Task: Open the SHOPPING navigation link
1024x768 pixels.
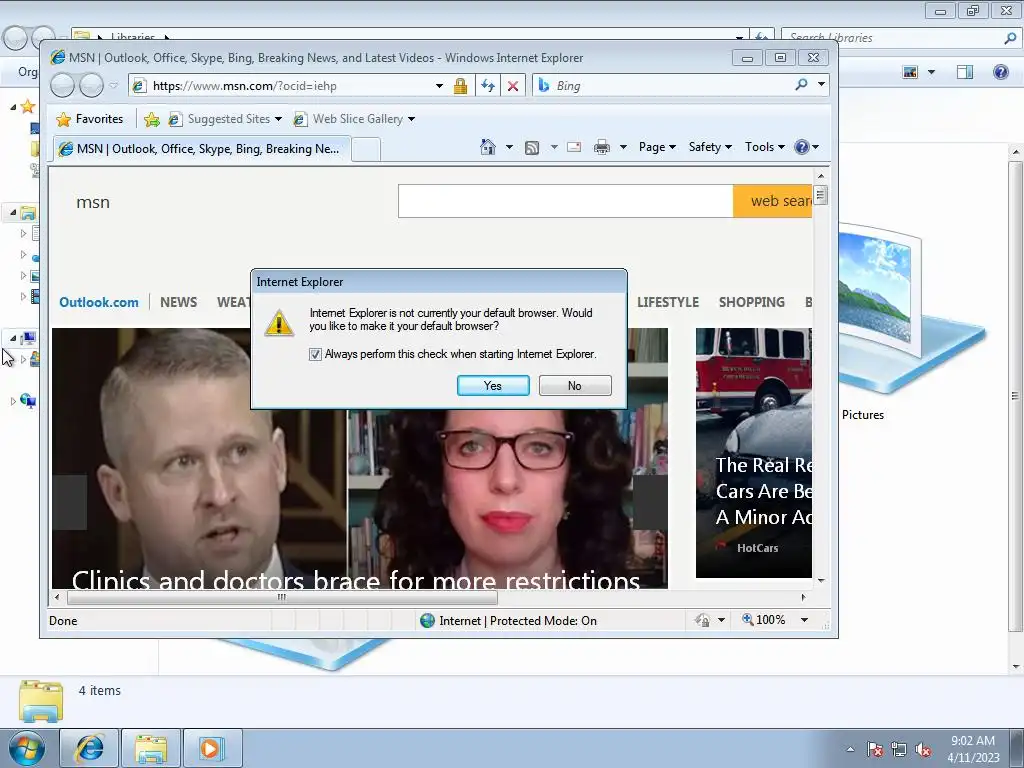Action: (x=752, y=302)
